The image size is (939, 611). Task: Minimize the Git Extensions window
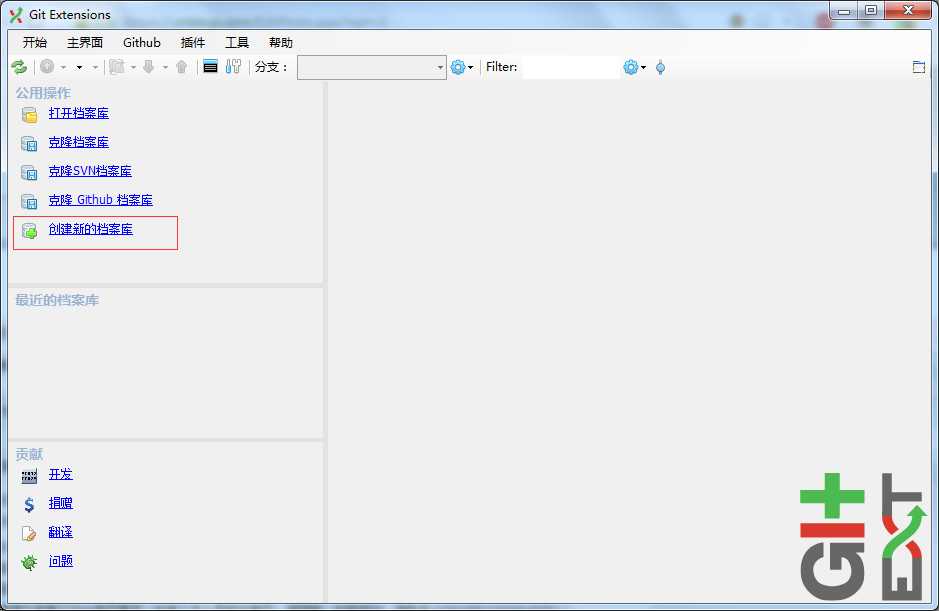click(844, 10)
